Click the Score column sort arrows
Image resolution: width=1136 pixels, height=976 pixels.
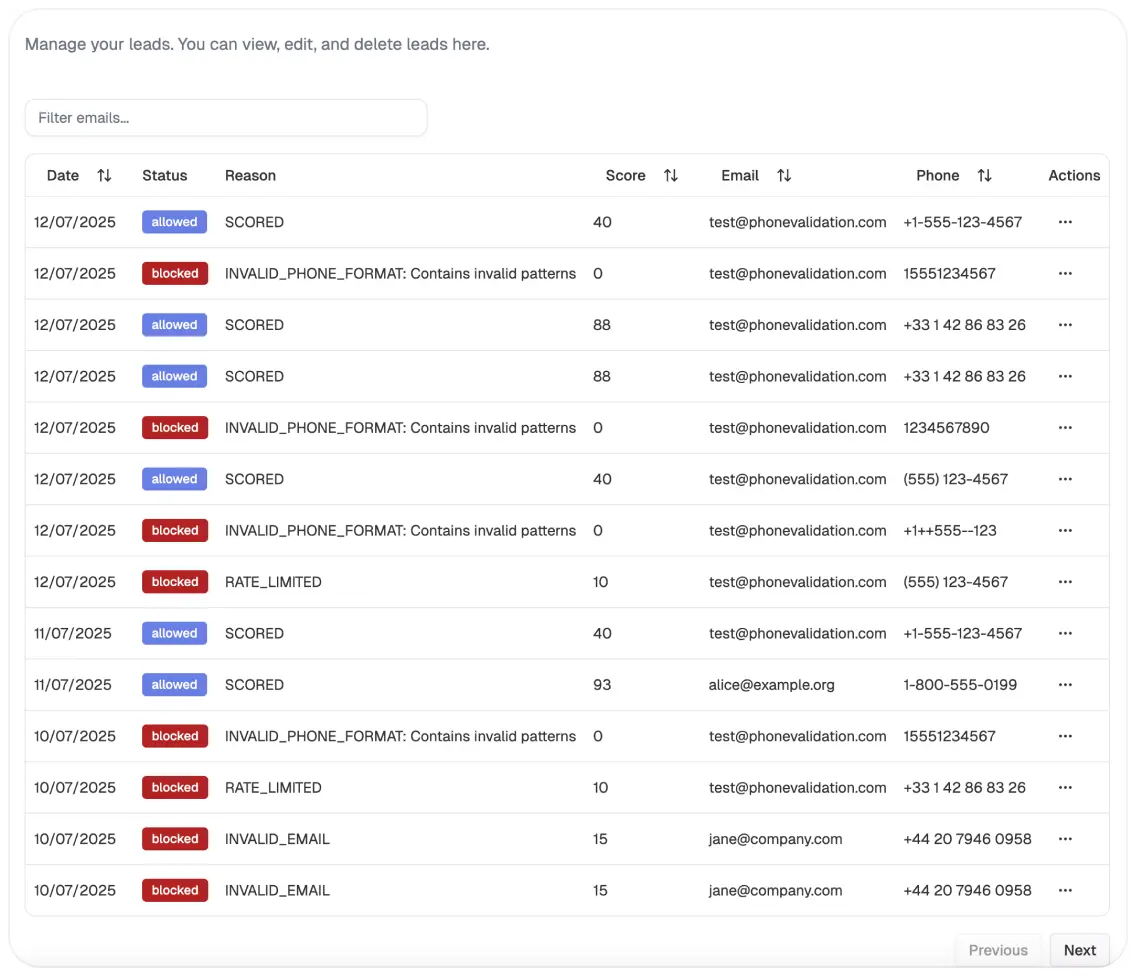(671, 175)
